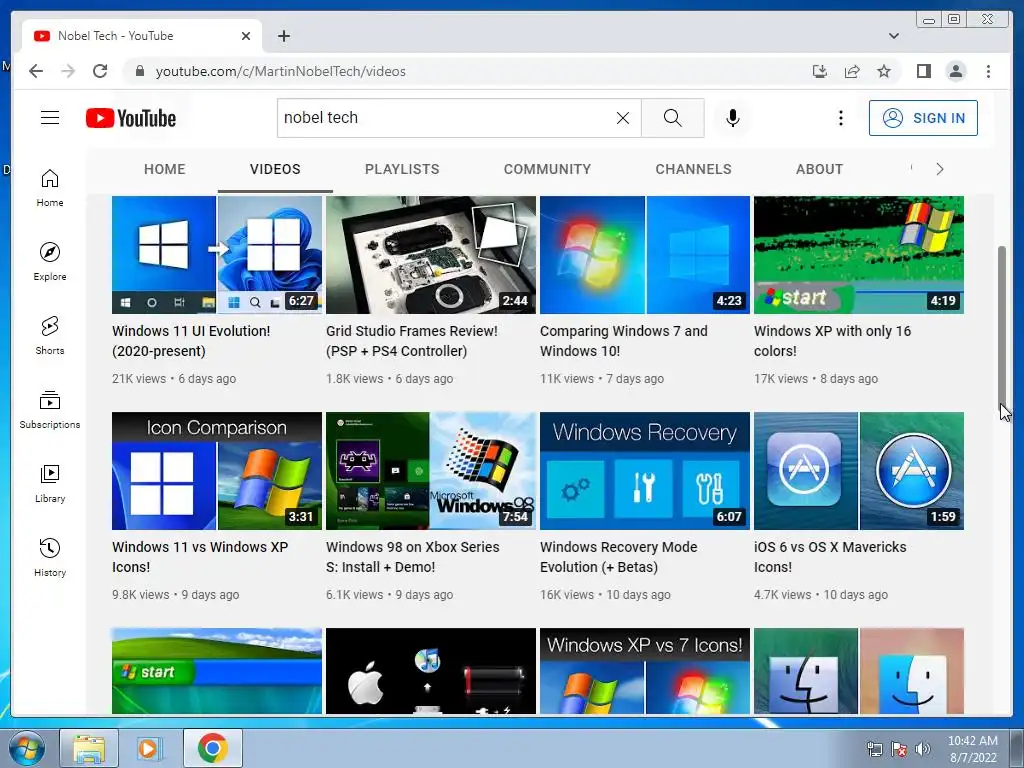Click the Windows Recovery thumbnail

click(x=645, y=471)
